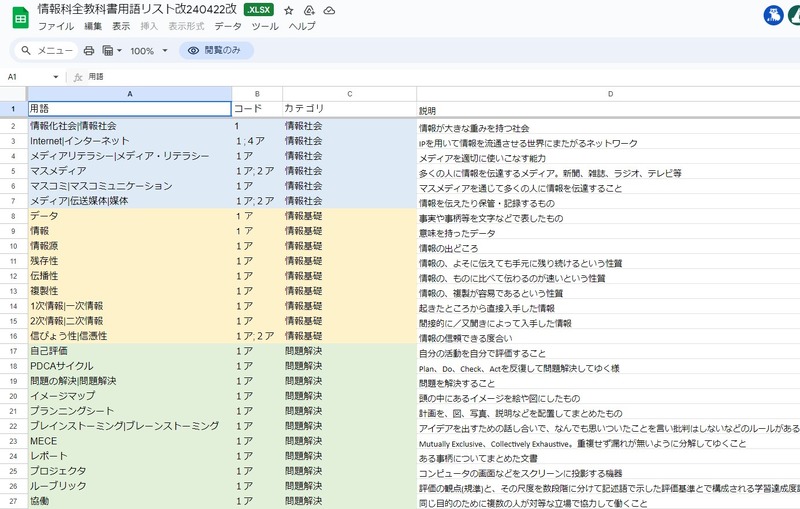800x509 pixels.
Task: Click the move to folder icon
Action: coord(309,10)
